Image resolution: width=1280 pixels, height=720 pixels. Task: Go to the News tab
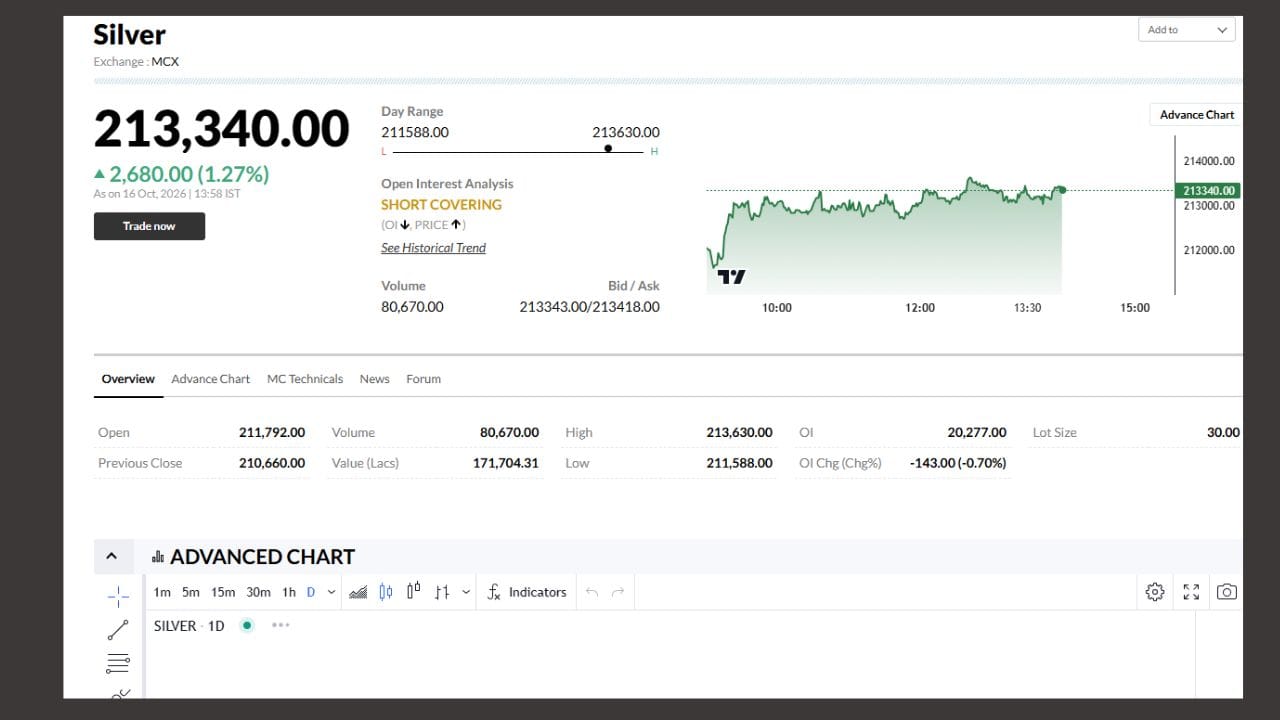coord(375,379)
